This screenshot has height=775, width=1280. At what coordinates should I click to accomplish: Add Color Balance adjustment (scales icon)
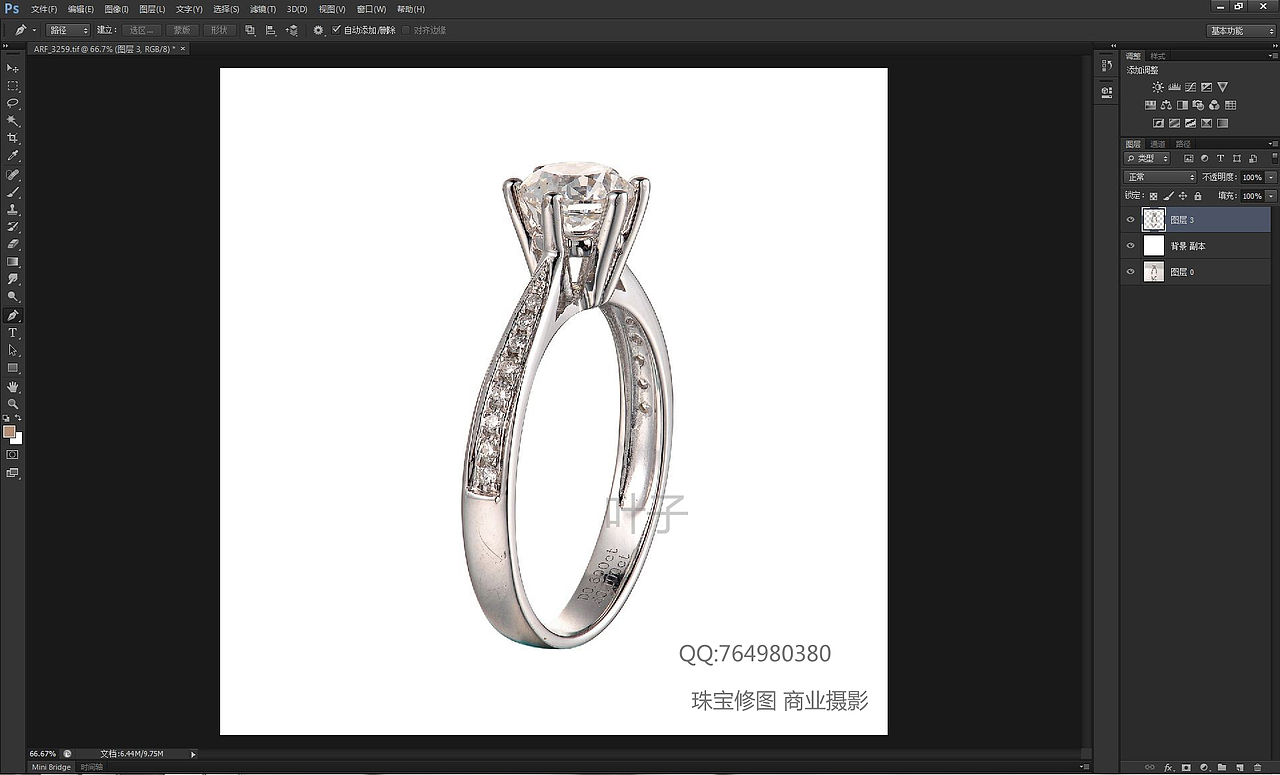coord(1166,105)
